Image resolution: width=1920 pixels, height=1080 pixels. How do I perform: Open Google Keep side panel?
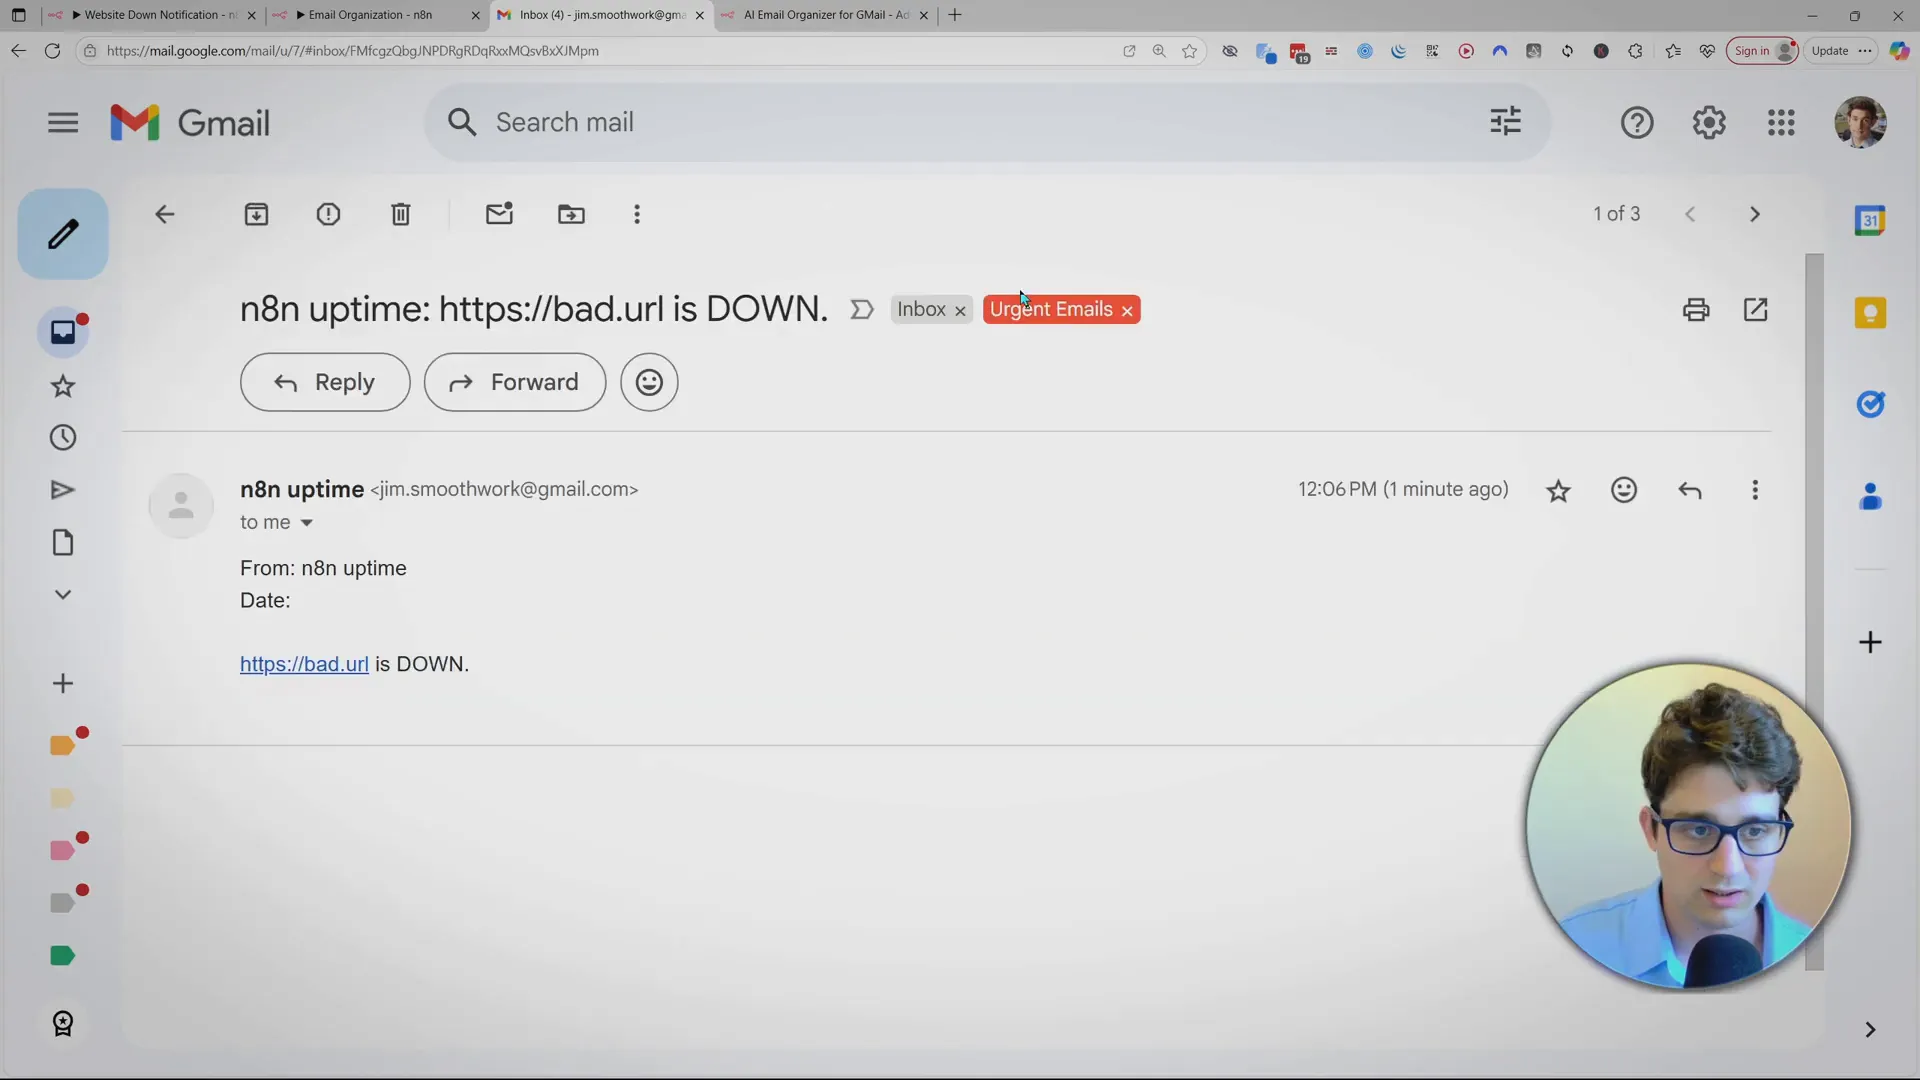pos(1870,313)
